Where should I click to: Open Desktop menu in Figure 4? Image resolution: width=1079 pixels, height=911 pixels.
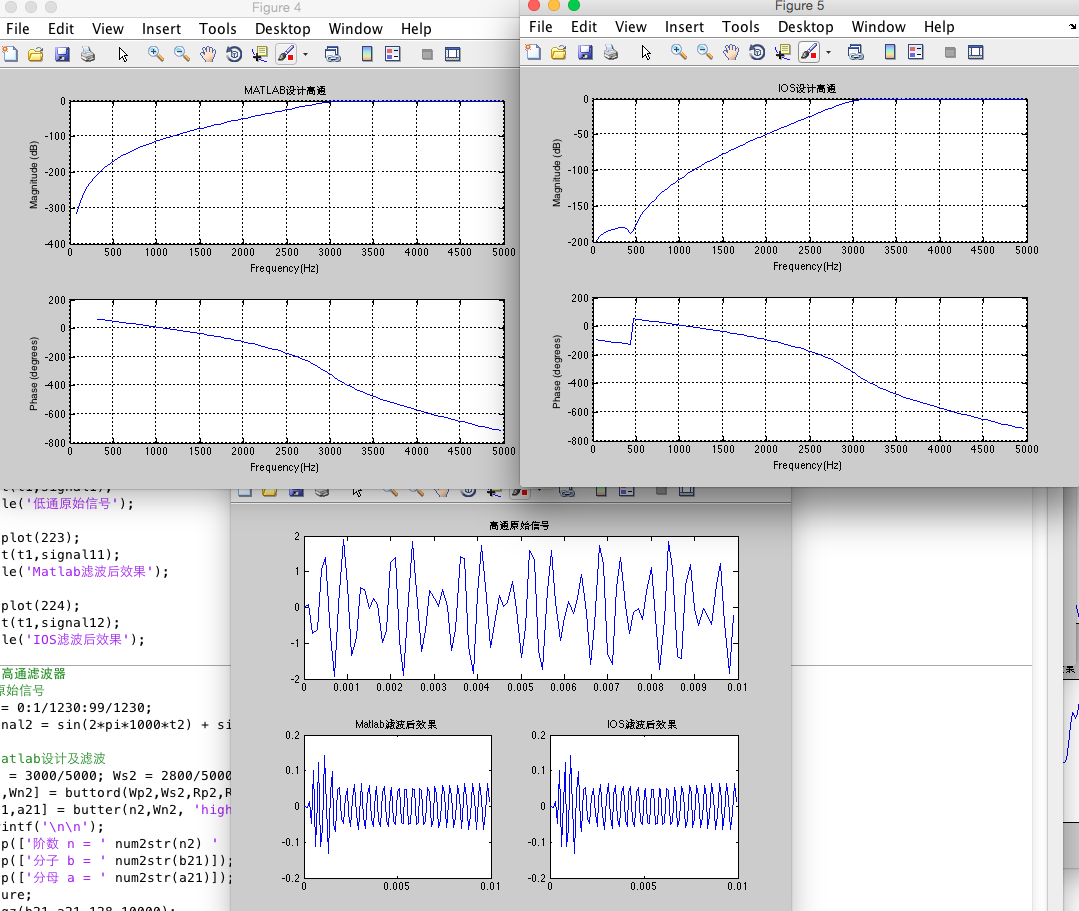pyautogui.click(x=282, y=29)
